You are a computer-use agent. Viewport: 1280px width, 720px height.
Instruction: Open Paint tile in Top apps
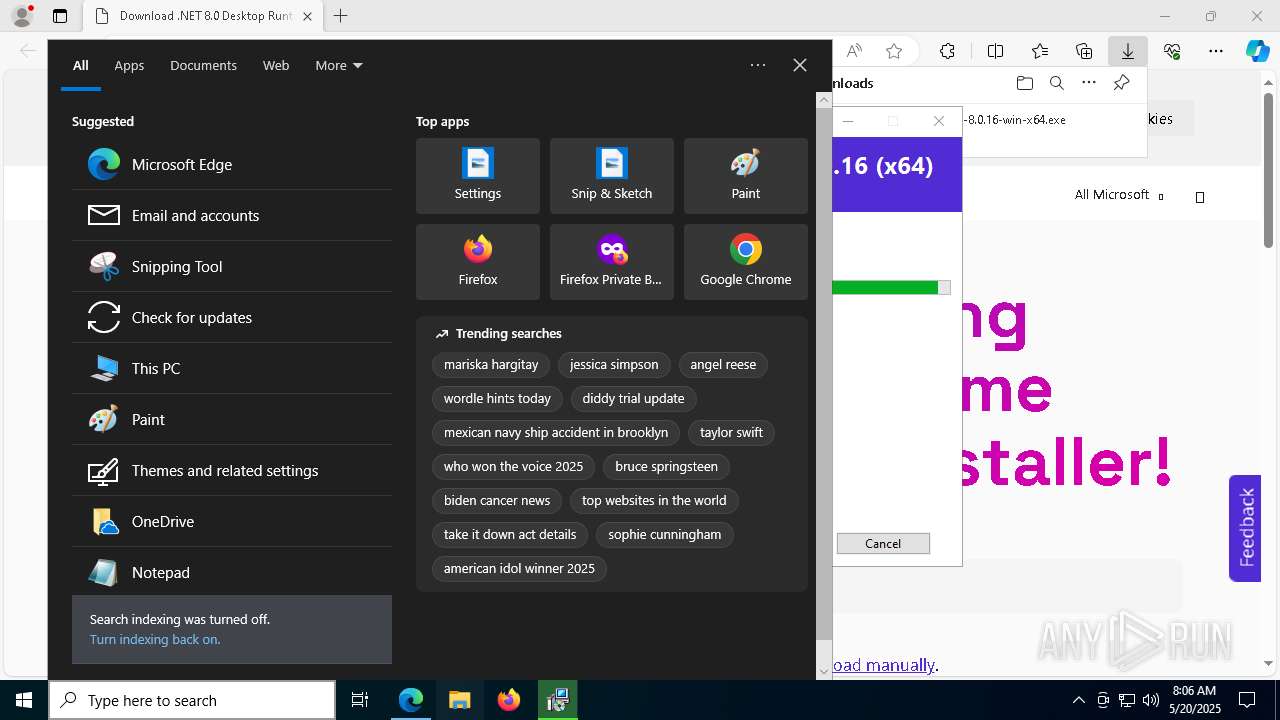(x=746, y=176)
